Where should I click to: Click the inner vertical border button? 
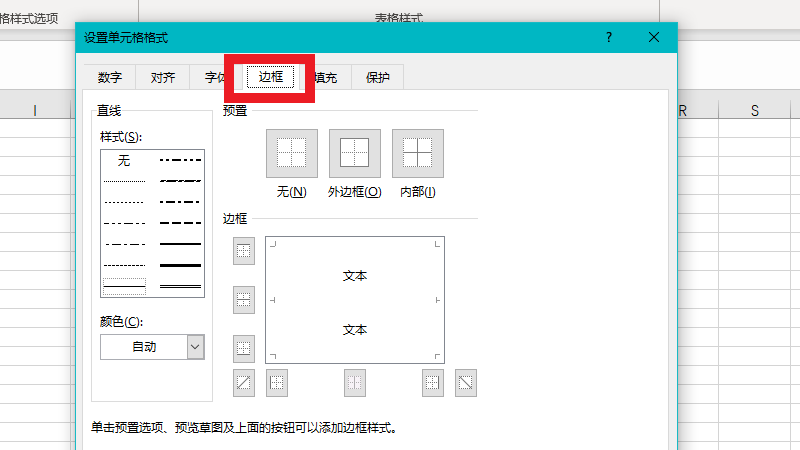(355, 381)
